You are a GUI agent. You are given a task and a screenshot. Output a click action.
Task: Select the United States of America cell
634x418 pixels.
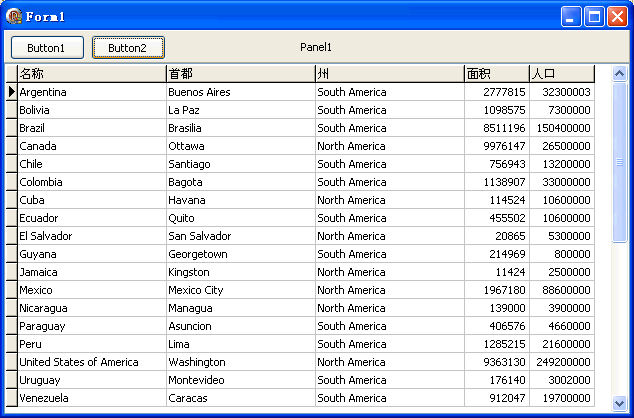pos(92,362)
